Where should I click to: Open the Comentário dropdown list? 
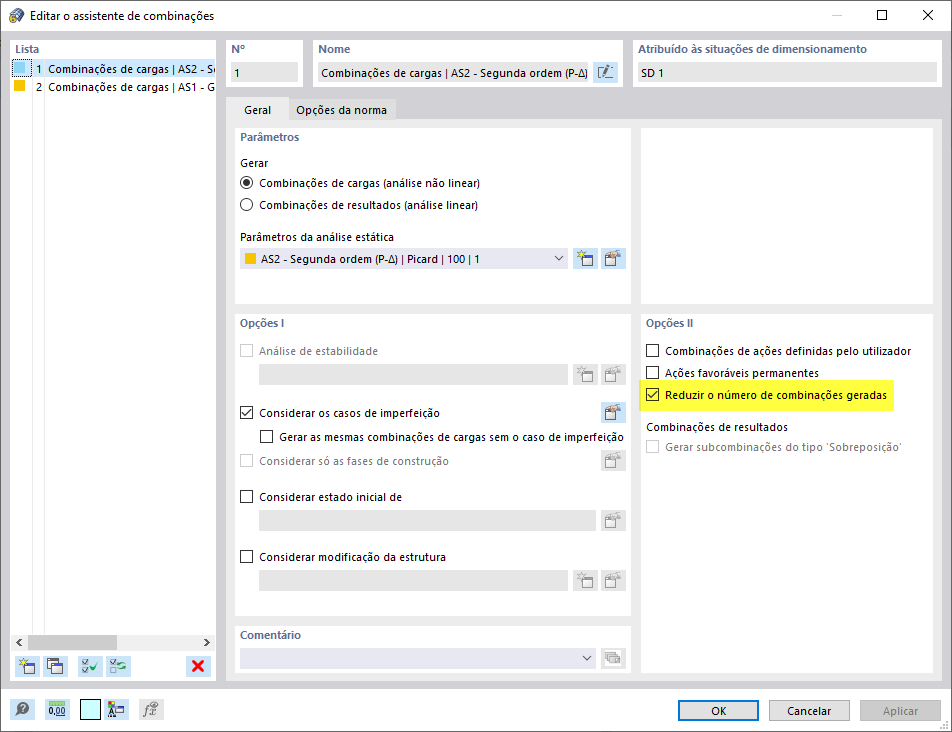click(x=589, y=658)
